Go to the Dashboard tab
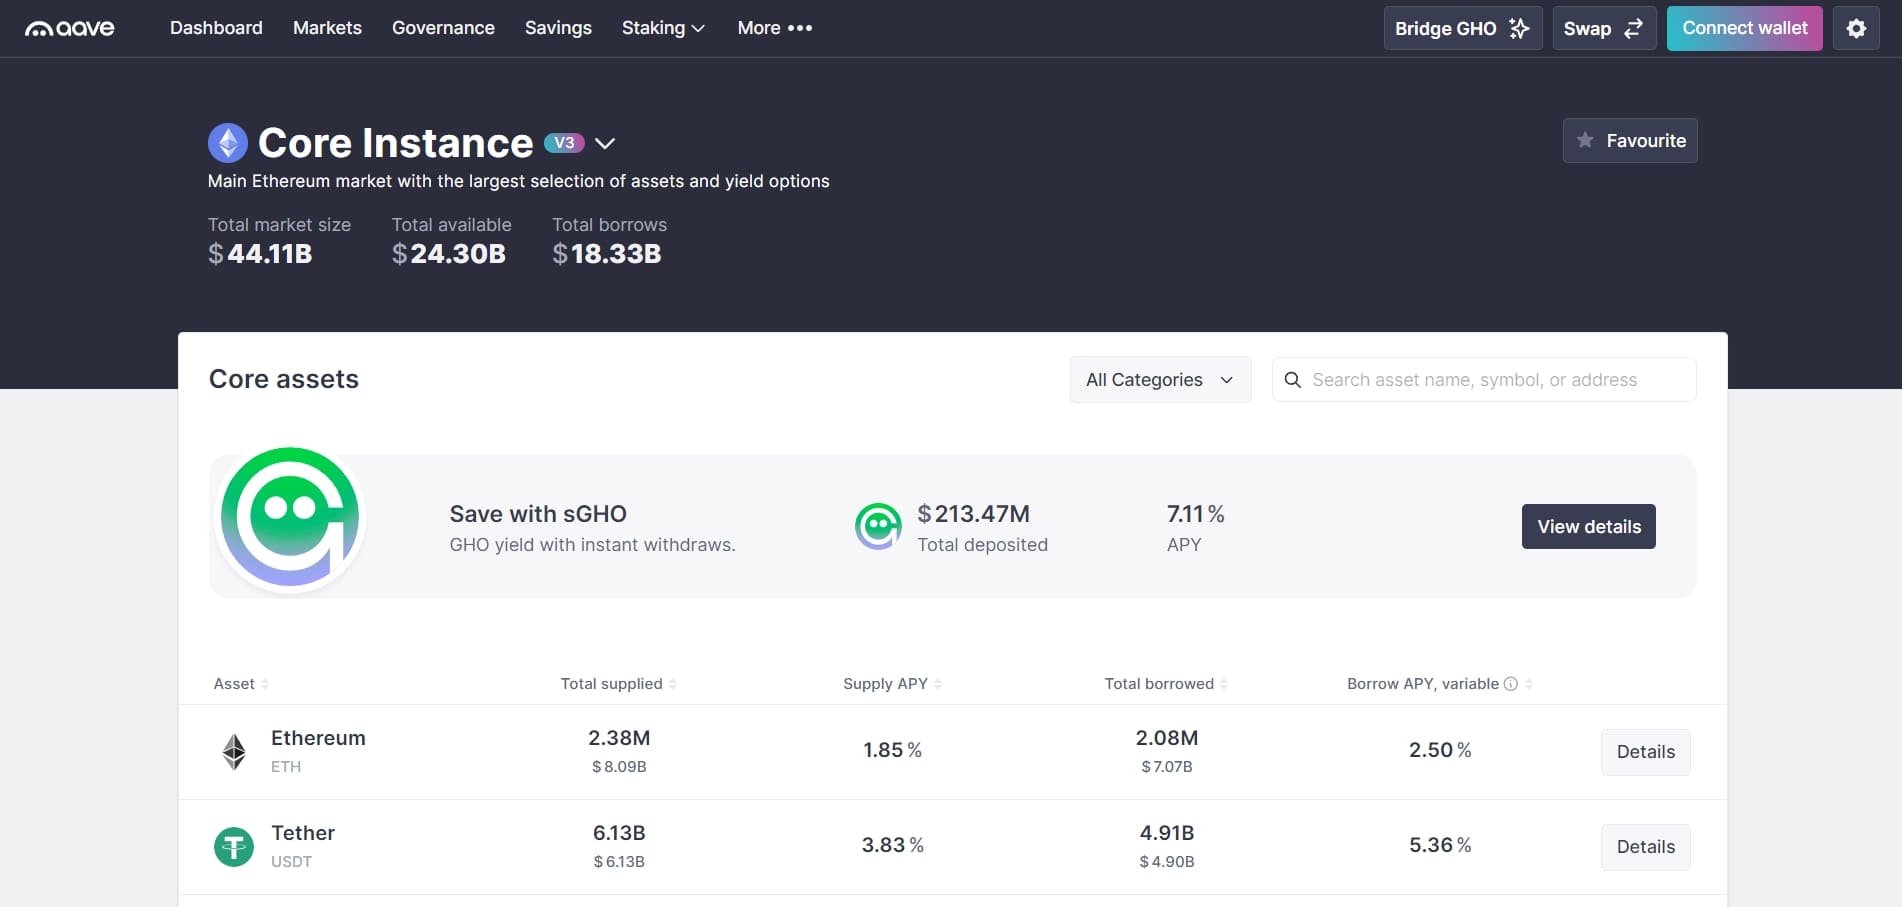The image size is (1902, 907). [216, 28]
